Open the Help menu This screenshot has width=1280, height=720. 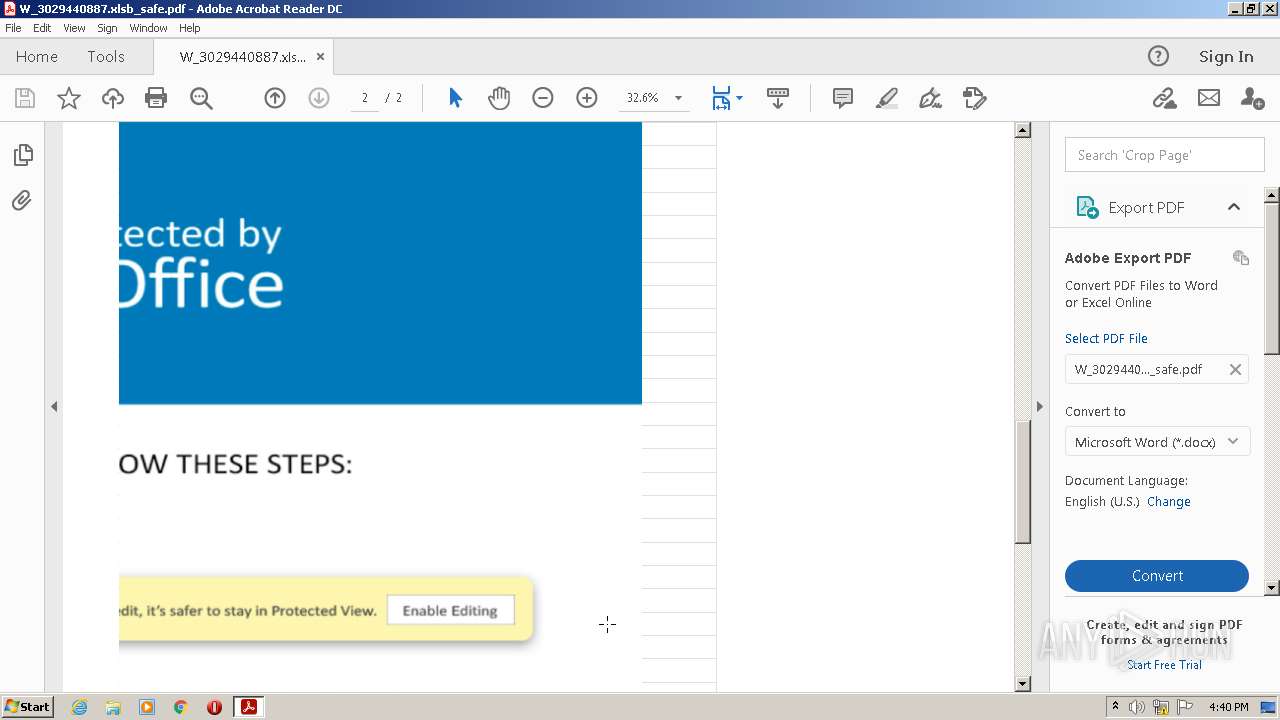[190, 28]
